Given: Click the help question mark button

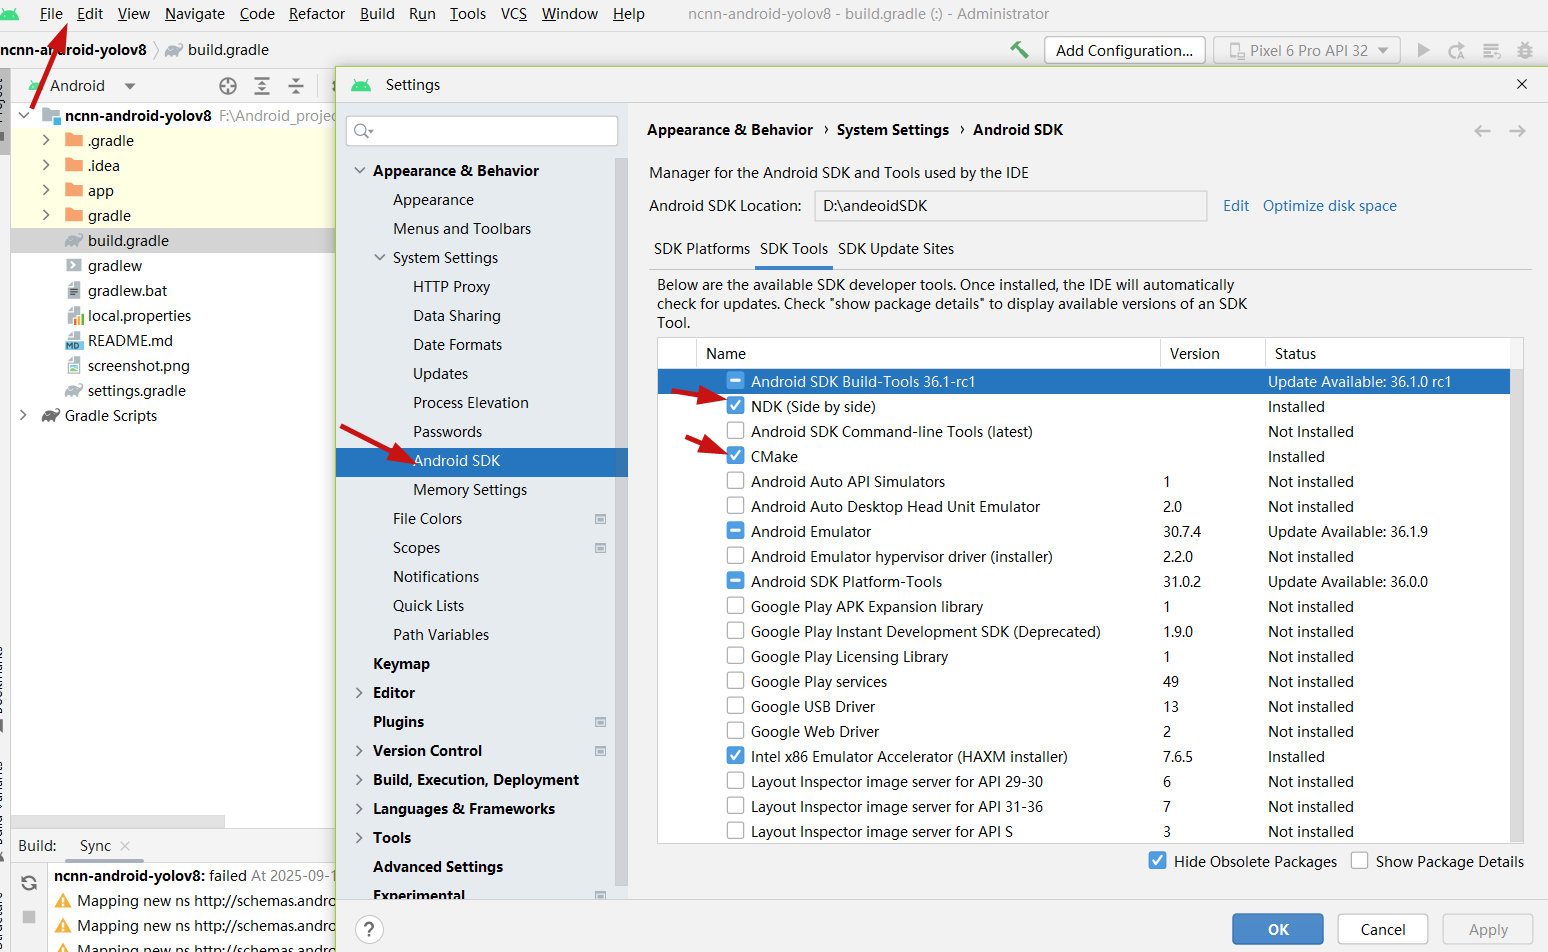Looking at the screenshot, I should (x=370, y=930).
